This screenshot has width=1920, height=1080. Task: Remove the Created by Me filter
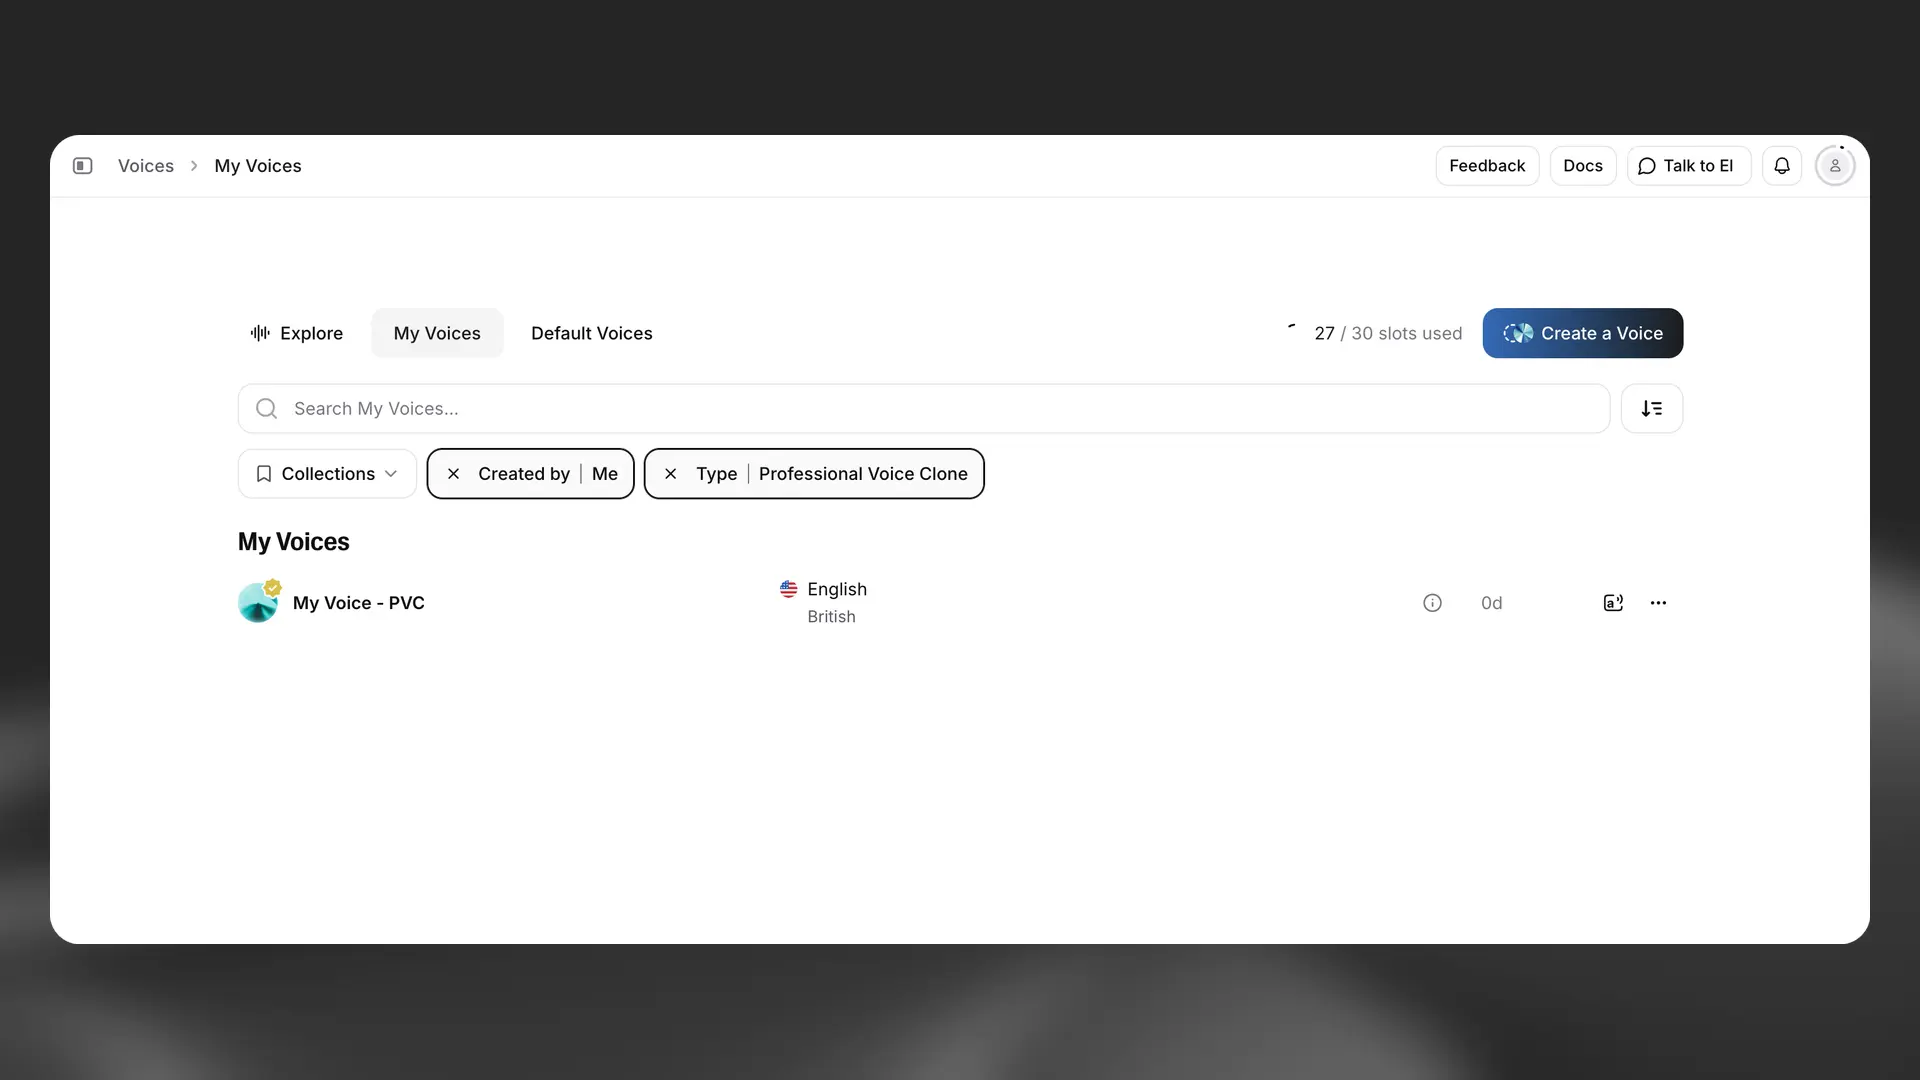pyautogui.click(x=453, y=473)
